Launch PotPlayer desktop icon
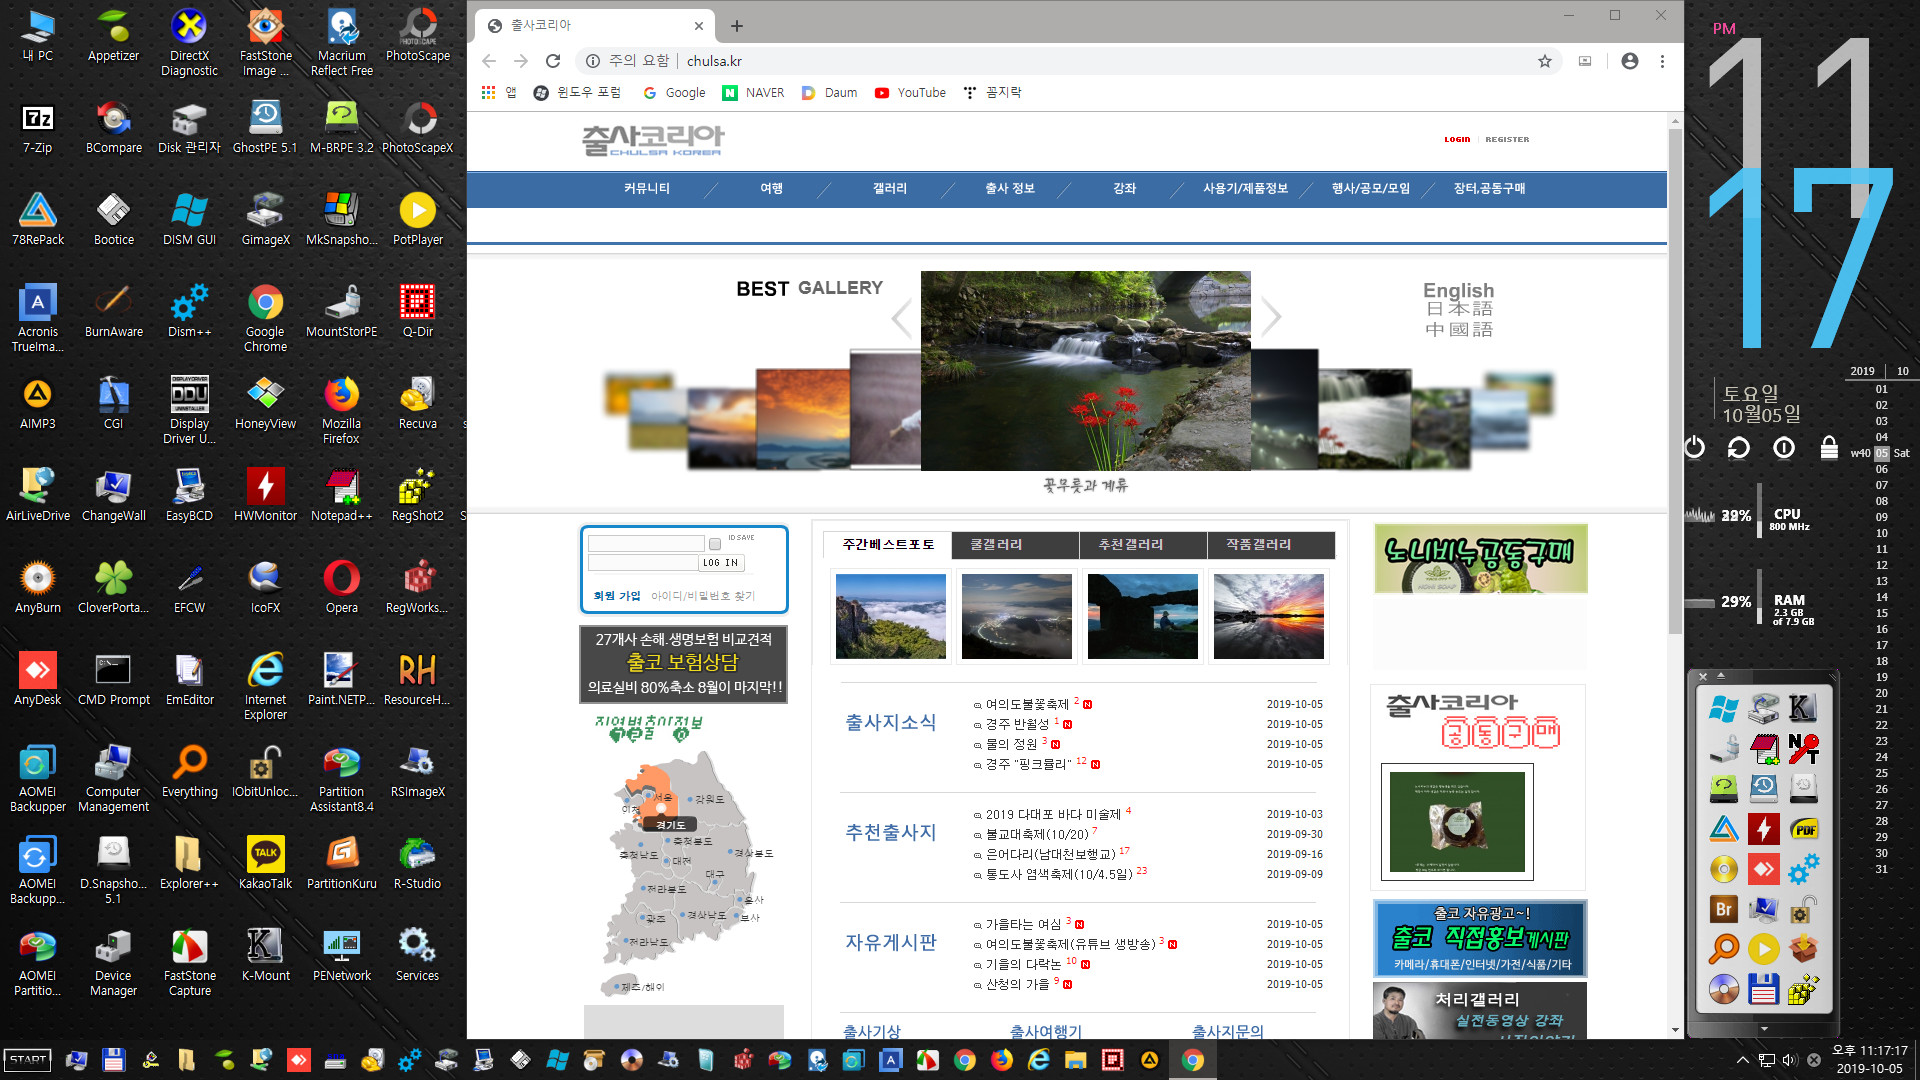The image size is (1920, 1080). [417, 220]
